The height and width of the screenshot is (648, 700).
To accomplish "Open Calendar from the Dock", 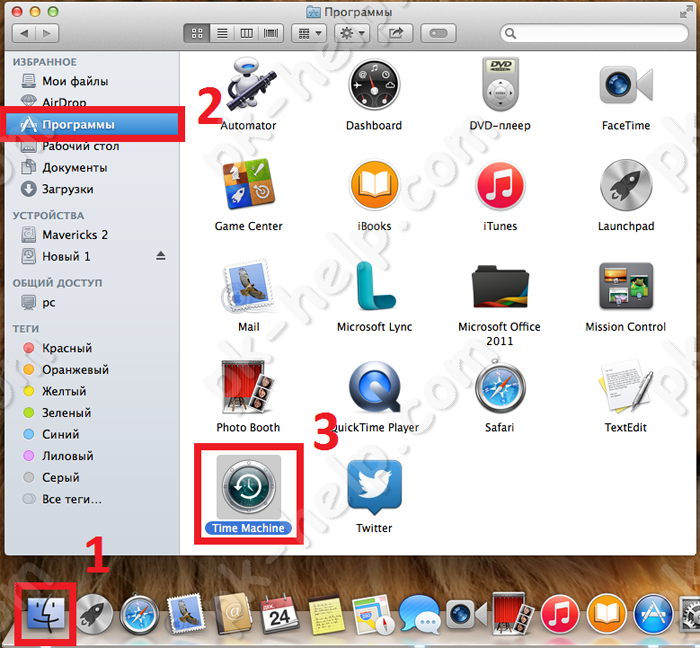I will click(279, 614).
